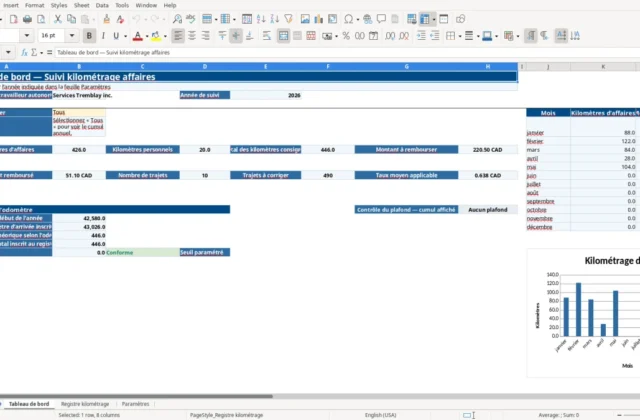Select column header K

point(603,67)
